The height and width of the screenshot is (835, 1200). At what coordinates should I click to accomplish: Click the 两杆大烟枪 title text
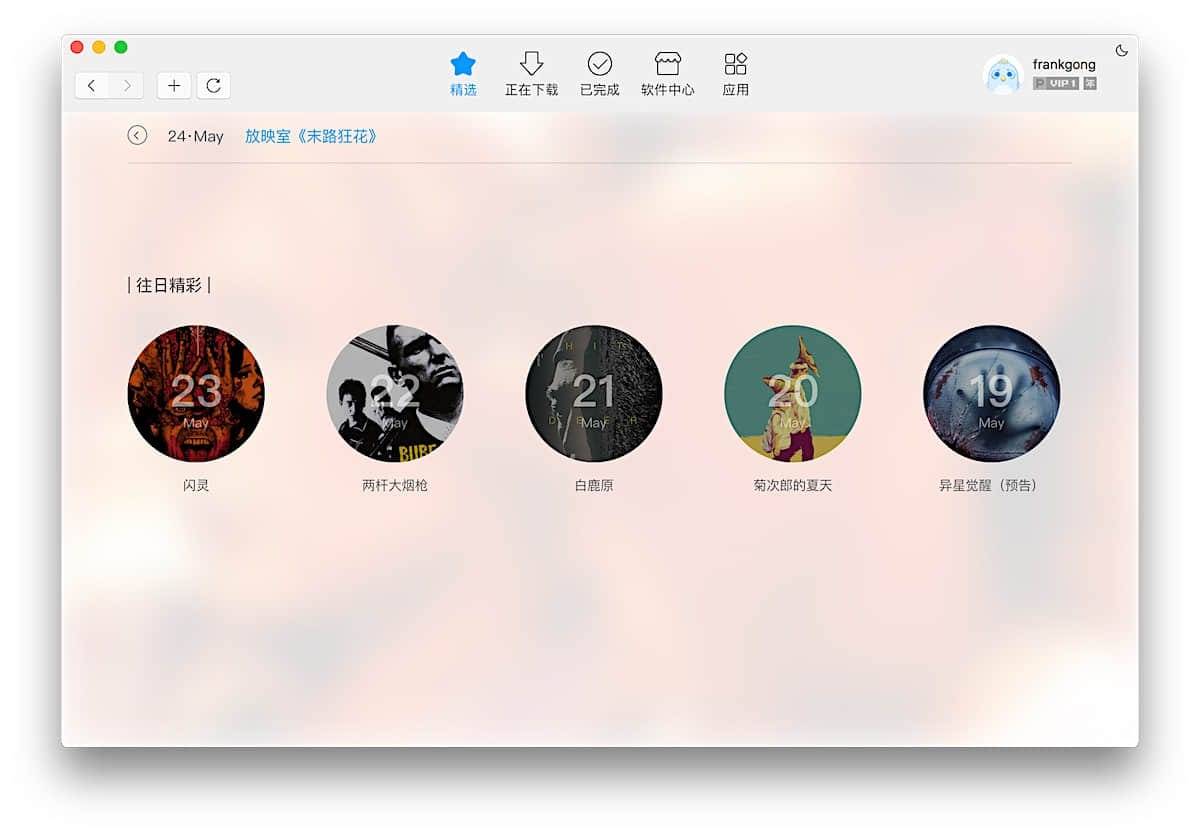point(395,486)
